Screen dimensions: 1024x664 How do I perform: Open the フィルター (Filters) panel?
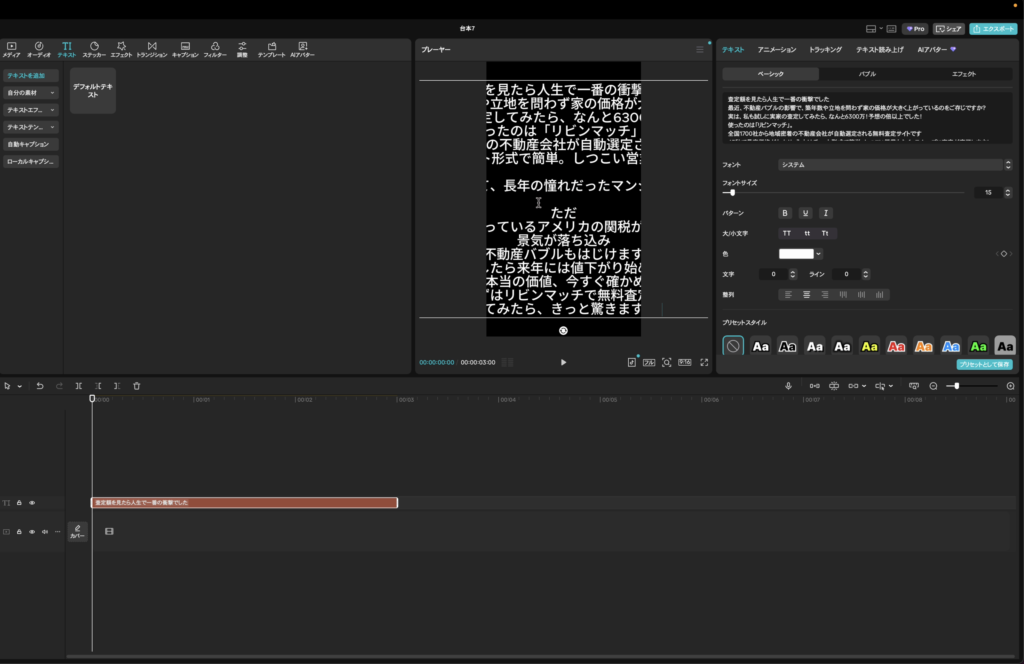[x=215, y=49]
